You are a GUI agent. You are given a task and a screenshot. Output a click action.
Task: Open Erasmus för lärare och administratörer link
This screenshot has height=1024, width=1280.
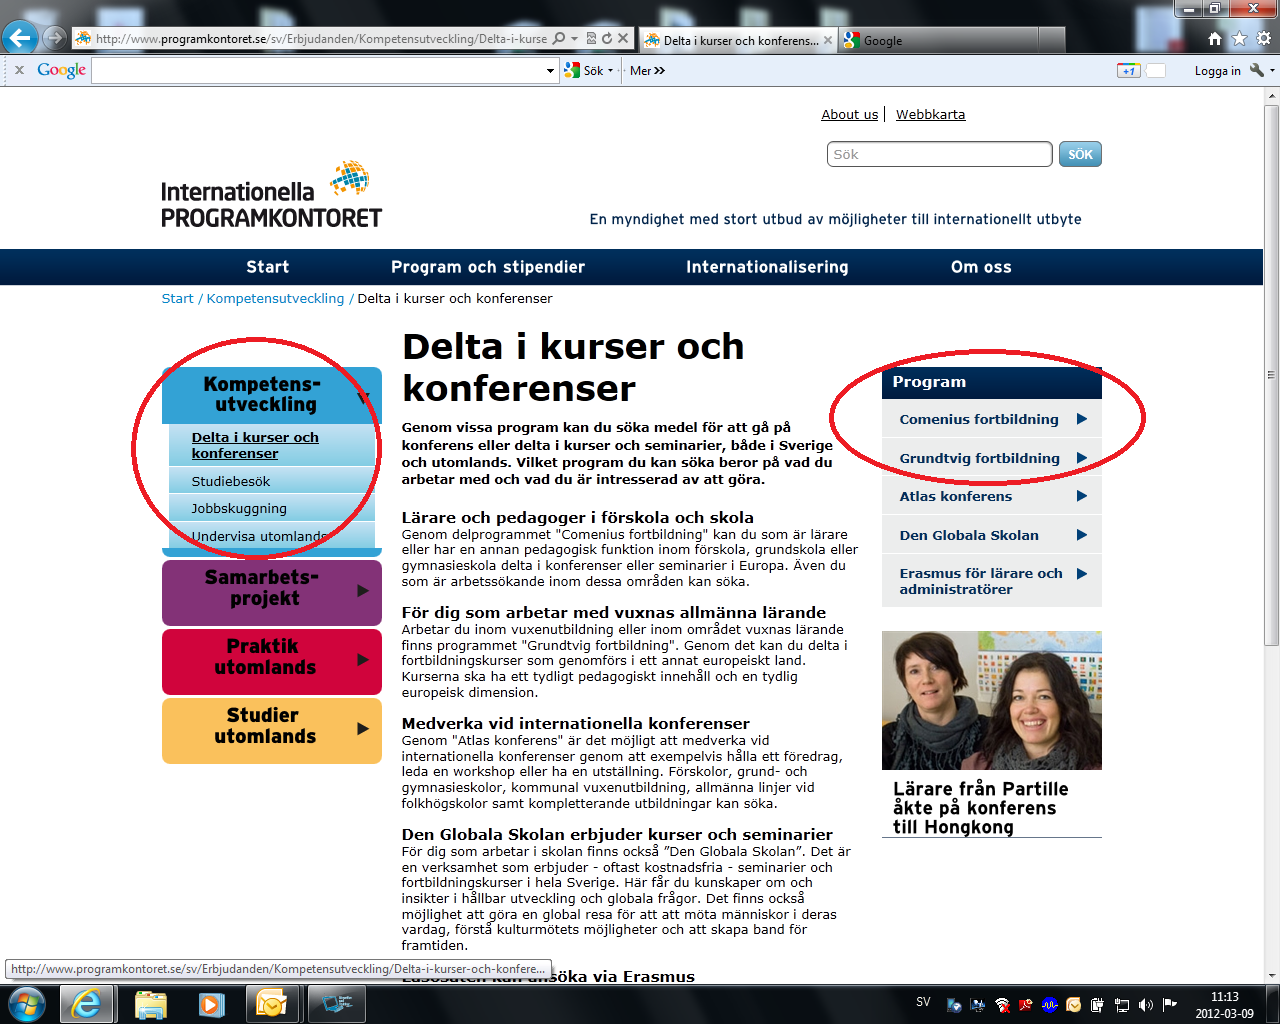(x=981, y=581)
